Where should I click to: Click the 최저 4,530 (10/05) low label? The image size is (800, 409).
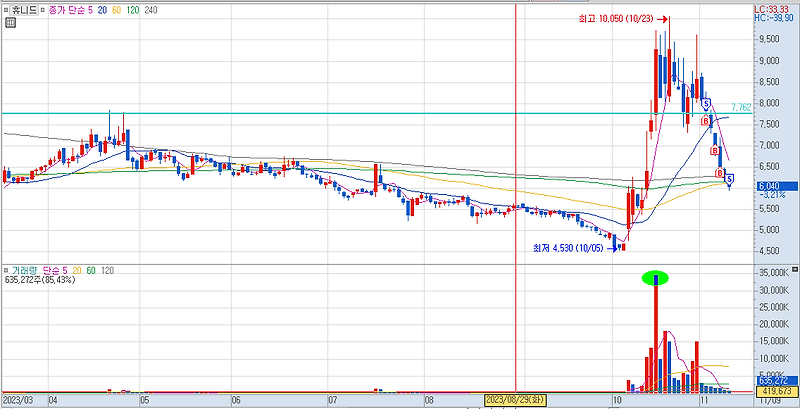coord(568,248)
